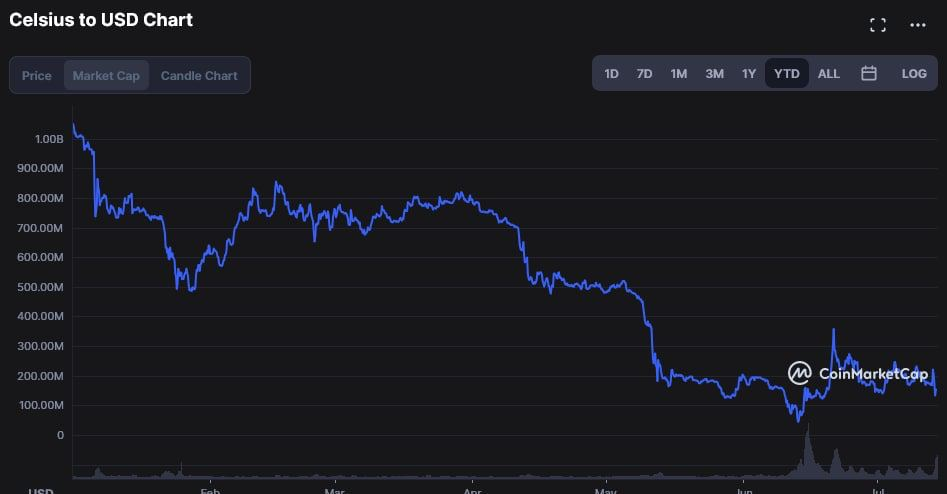Viewport: 947px width, 494px height.
Task: Choose the 1M time range
Action: (x=679, y=74)
